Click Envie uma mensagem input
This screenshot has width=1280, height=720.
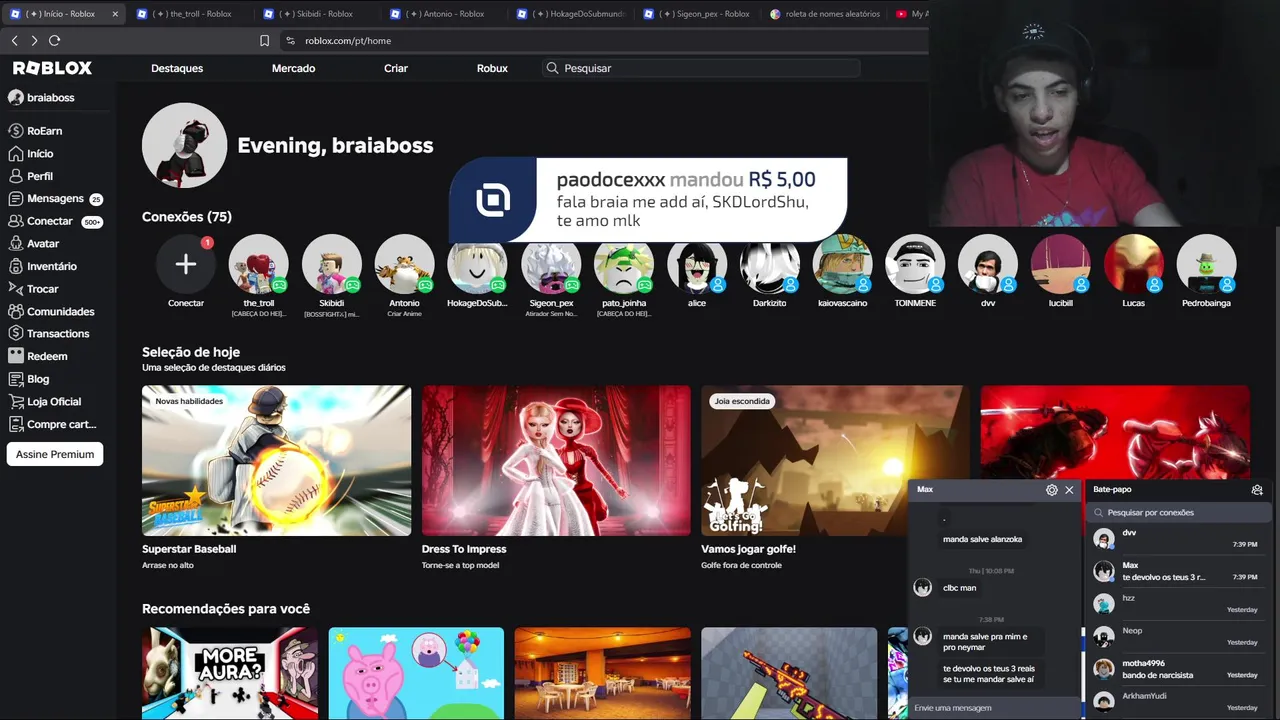pos(994,708)
